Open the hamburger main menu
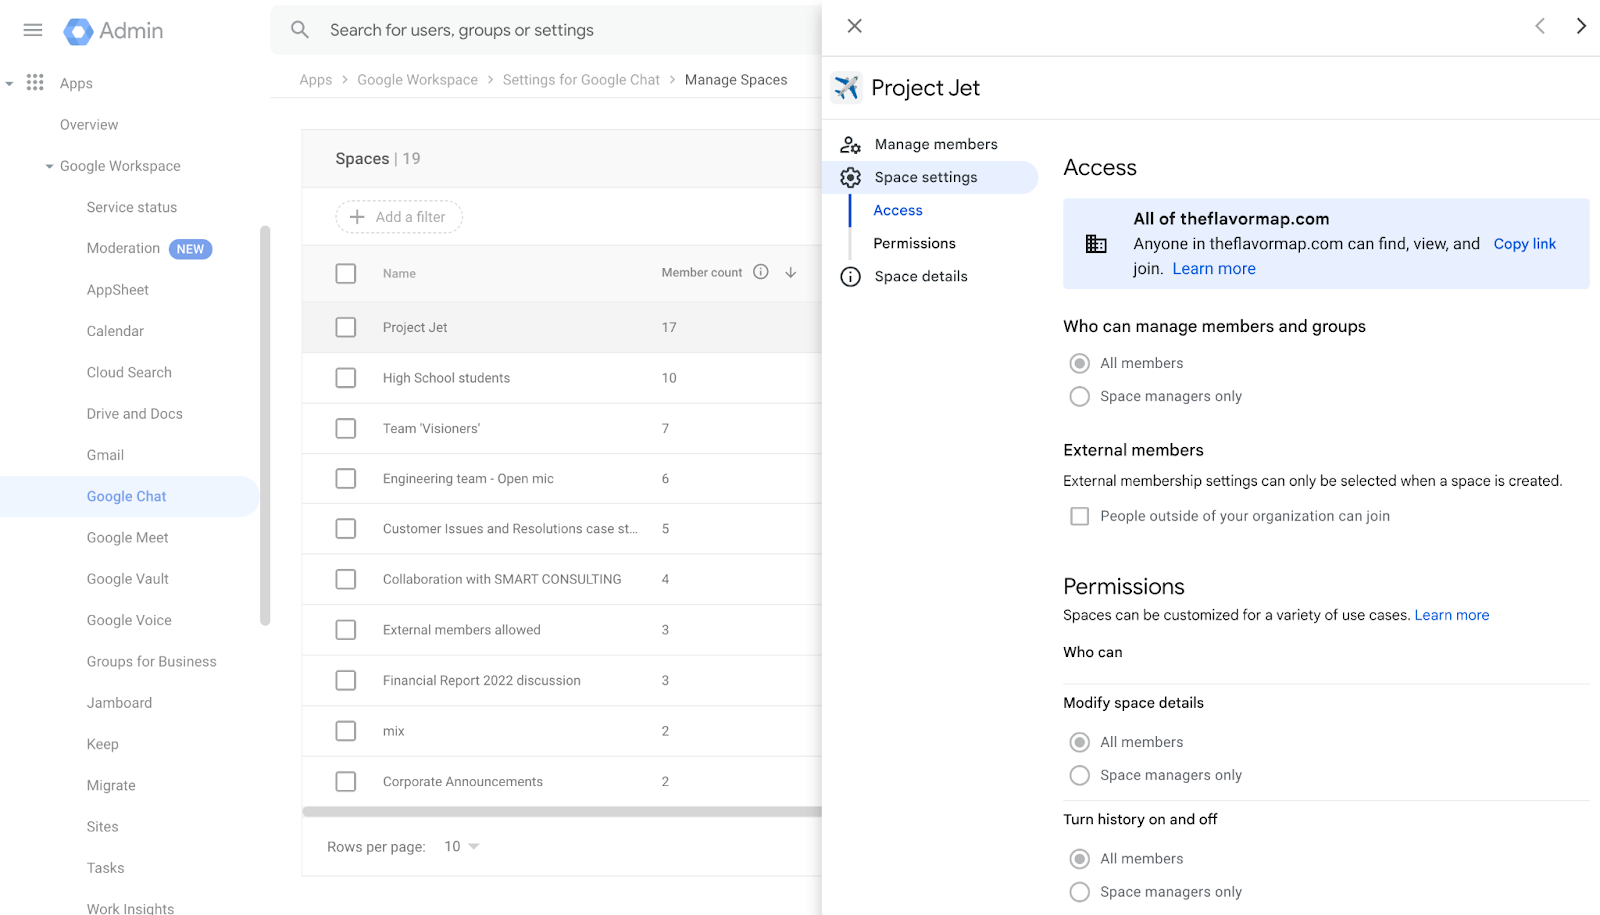The image size is (1600, 915). coord(33,30)
